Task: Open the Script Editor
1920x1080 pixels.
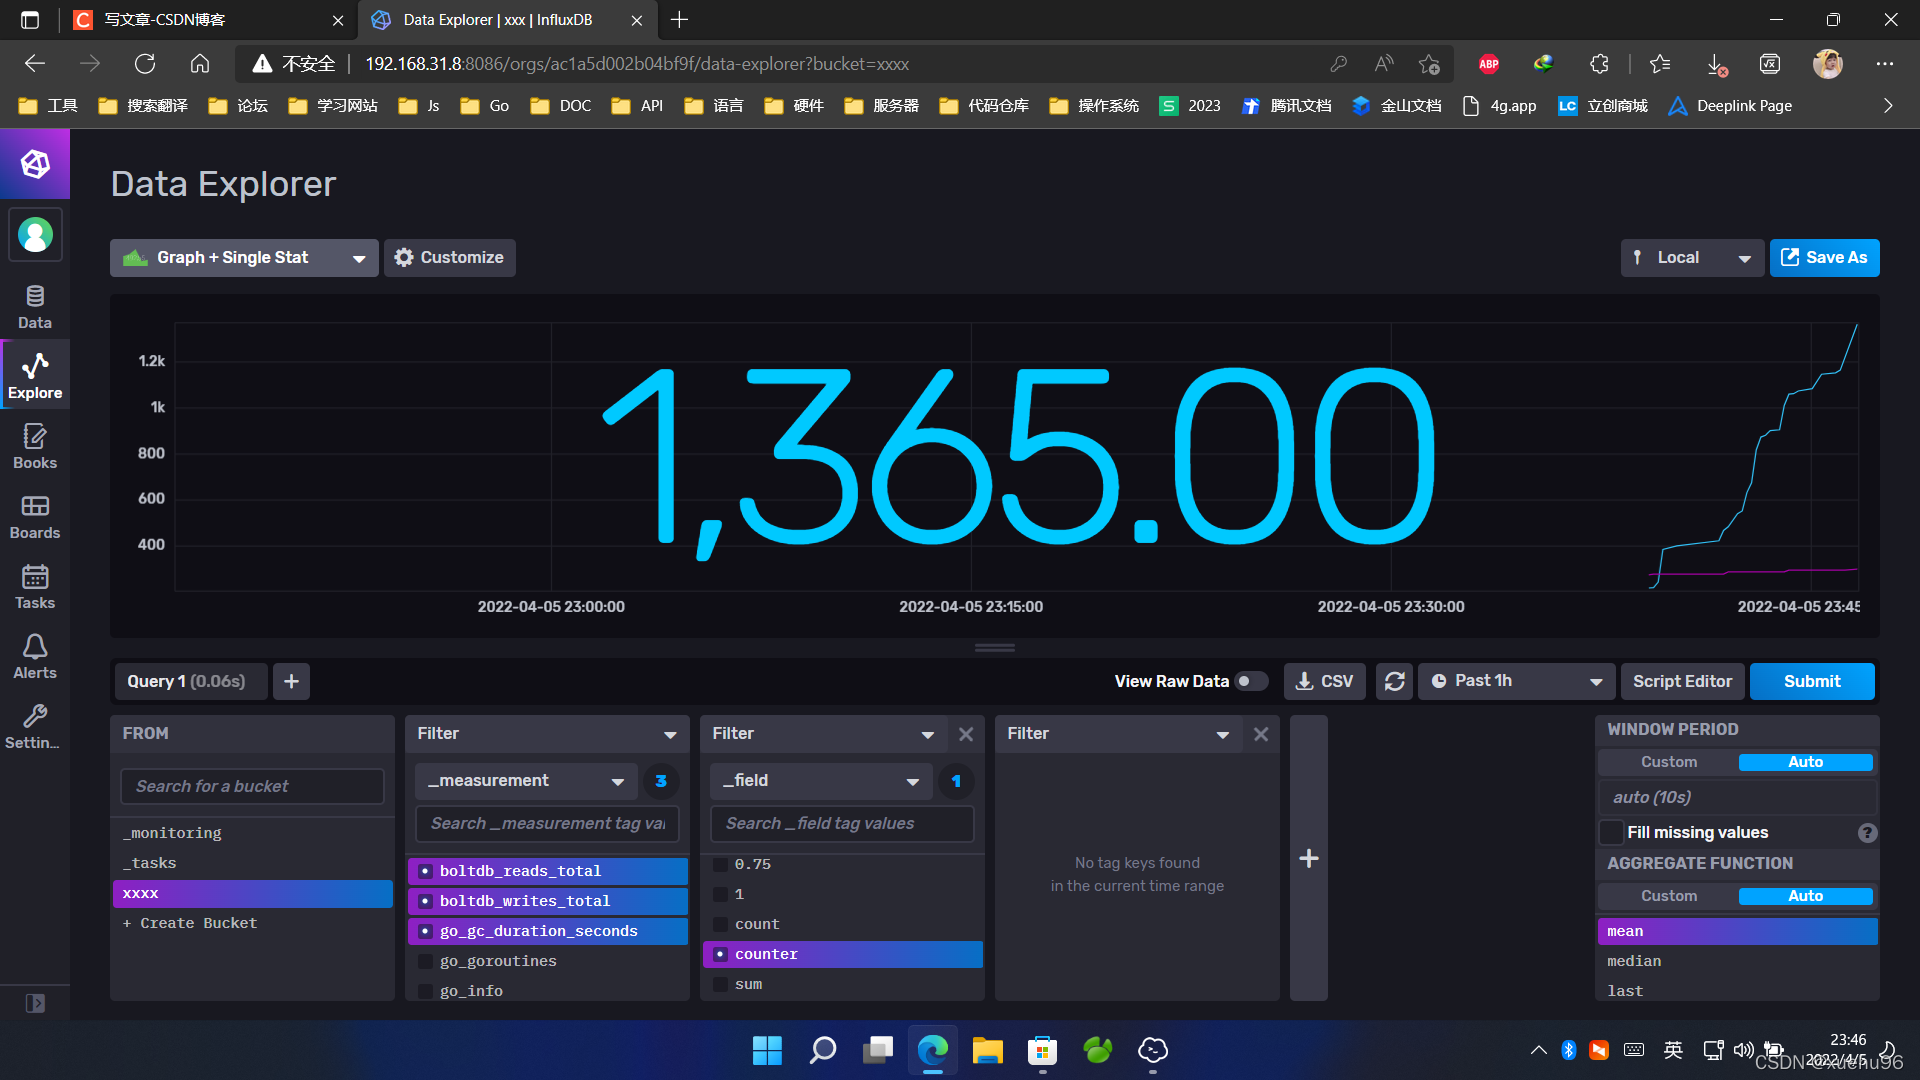Action: (1682, 681)
